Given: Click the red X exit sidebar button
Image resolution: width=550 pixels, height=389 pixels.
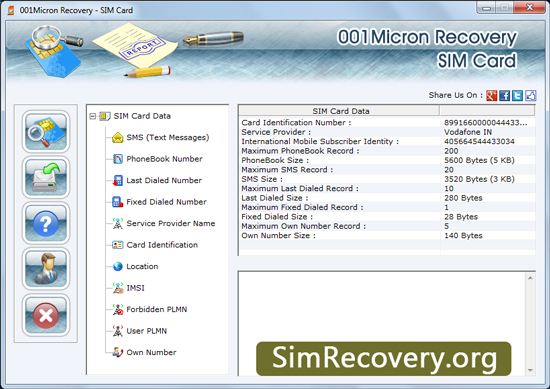Looking at the screenshot, I should point(46,315).
